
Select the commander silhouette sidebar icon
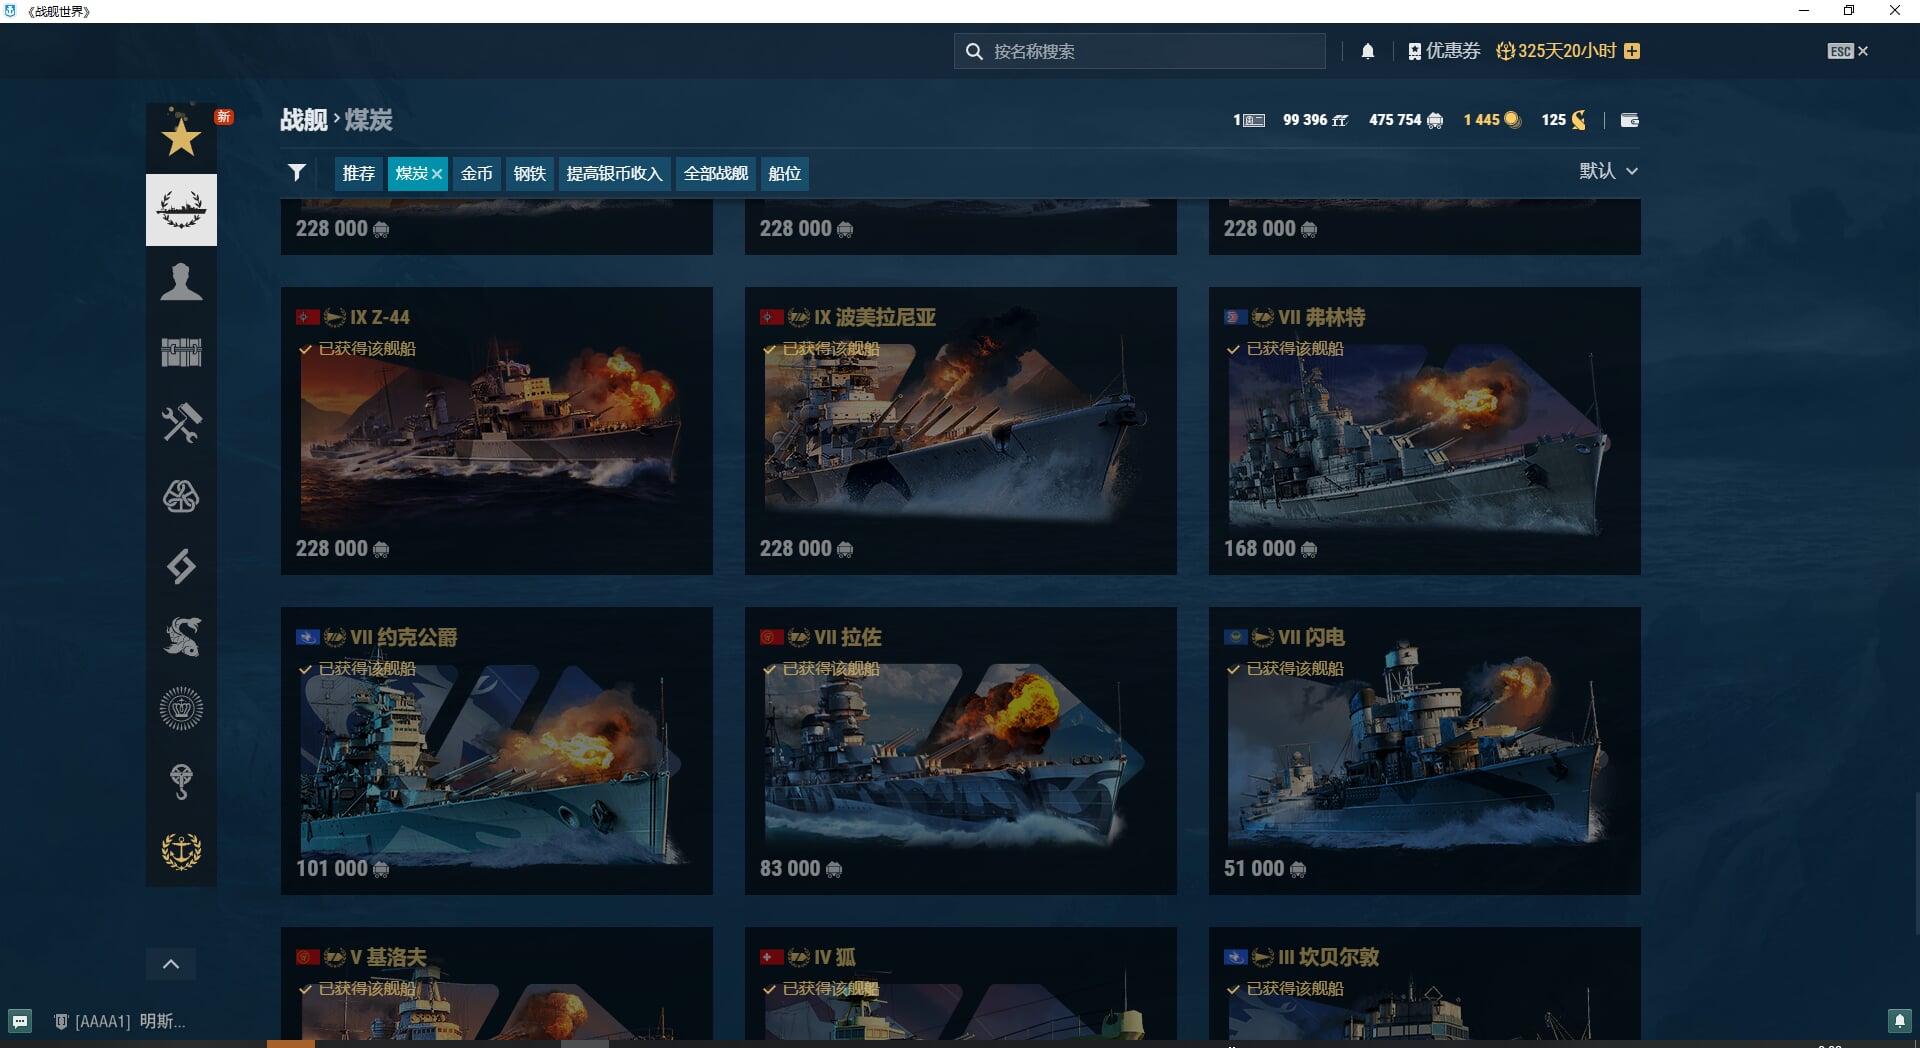coord(181,282)
